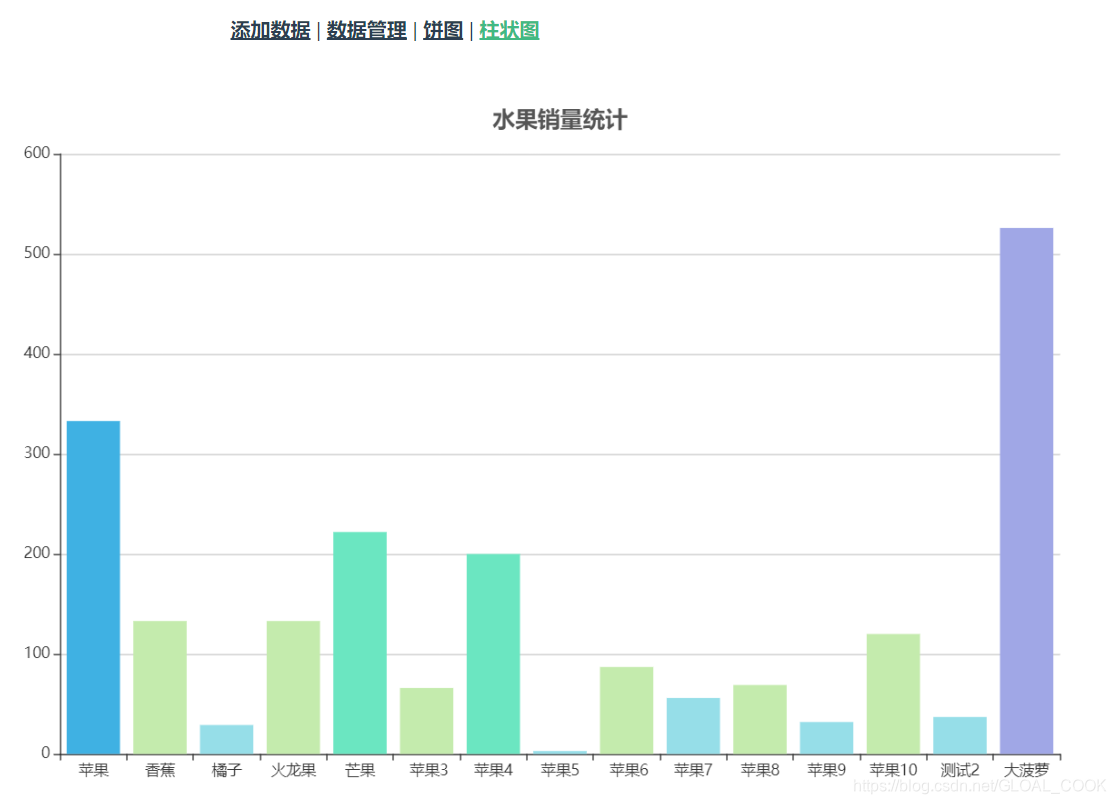
Task: Go to the 数据管理 page
Action: 367,31
